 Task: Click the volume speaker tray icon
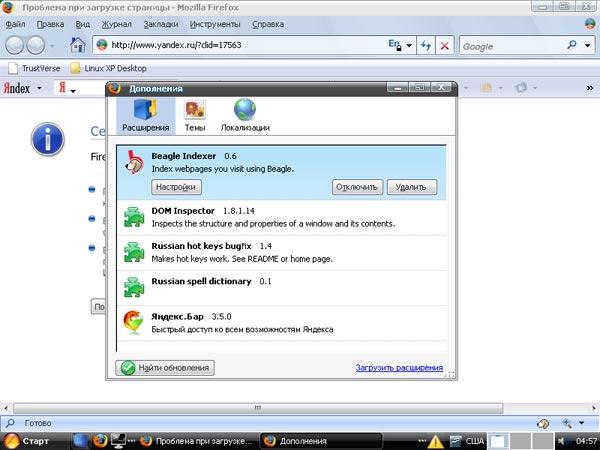point(561,442)
